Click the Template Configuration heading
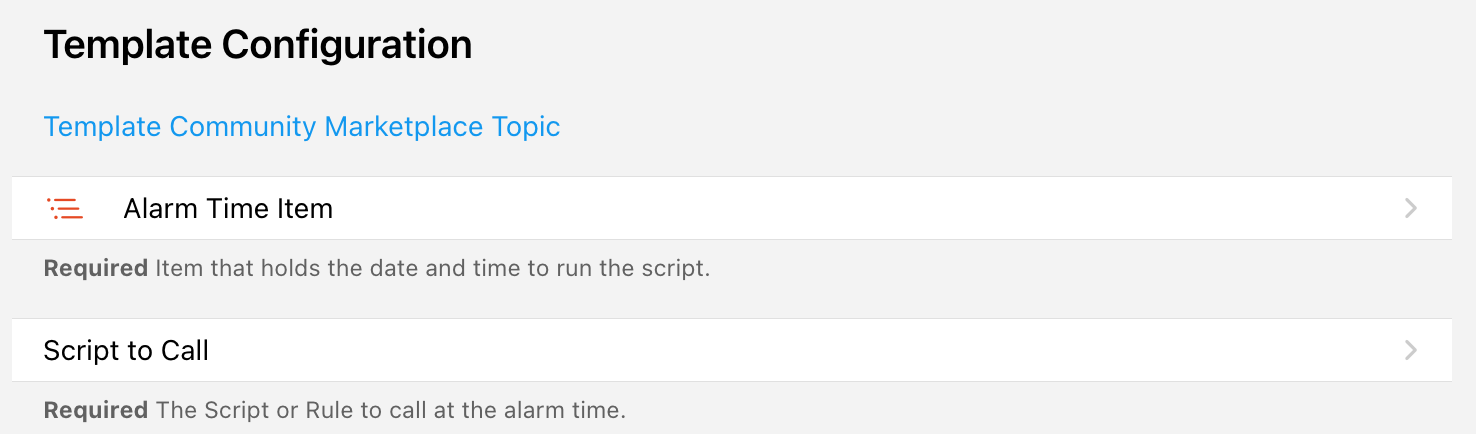 click(257, 46)
